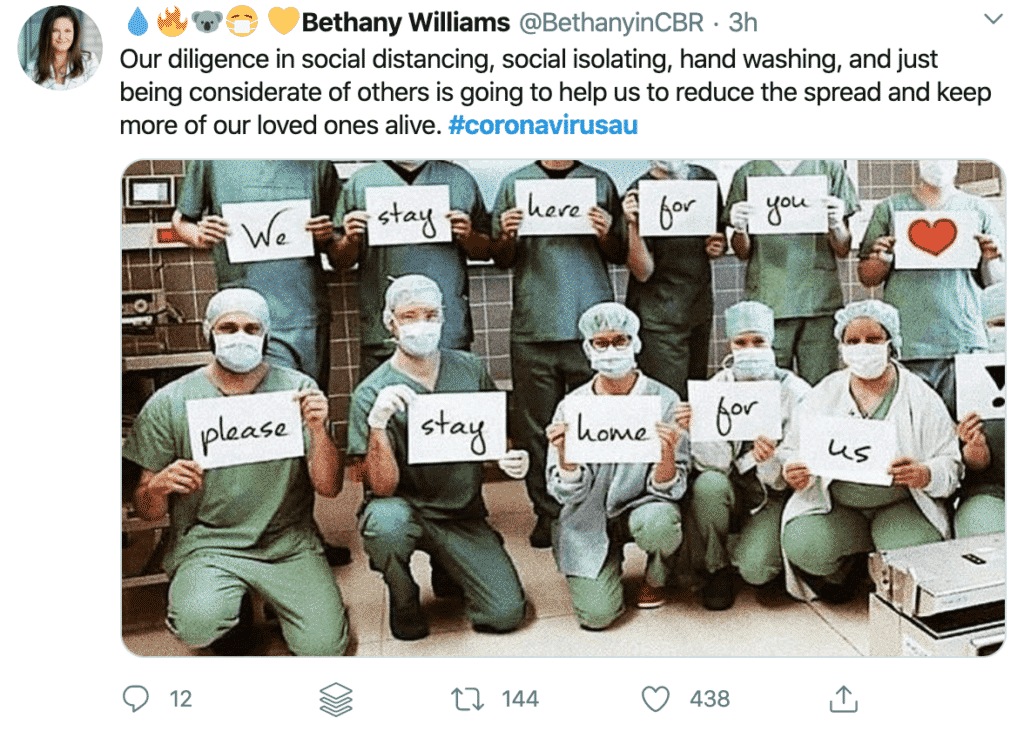The image size is (1024, 738).
Task: Click the 144 retweets count
Action: (520, 698)
